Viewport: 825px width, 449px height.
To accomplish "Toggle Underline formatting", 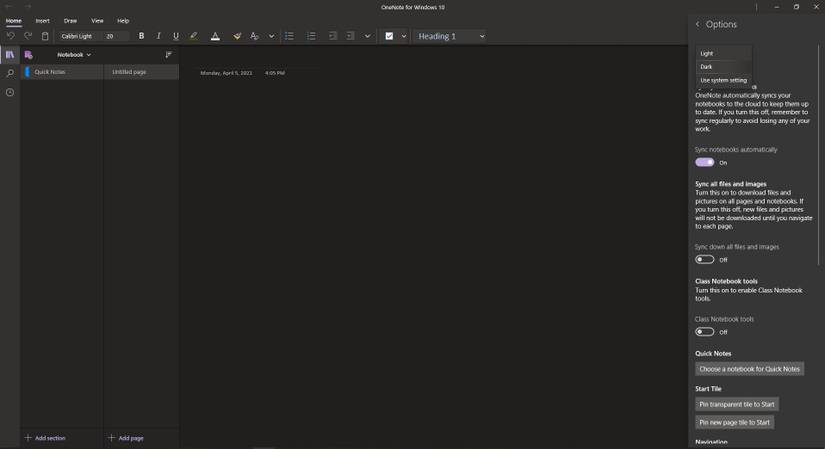I will [176, 36].
